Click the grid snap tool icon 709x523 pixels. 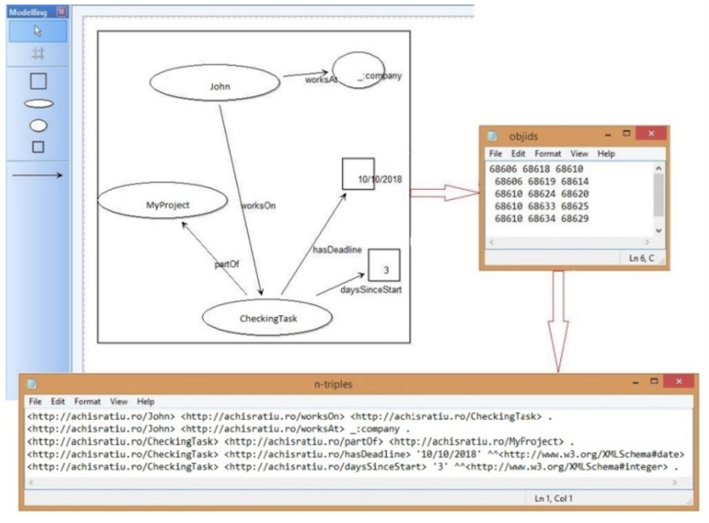pyautogui.click(x=37, y=53)
